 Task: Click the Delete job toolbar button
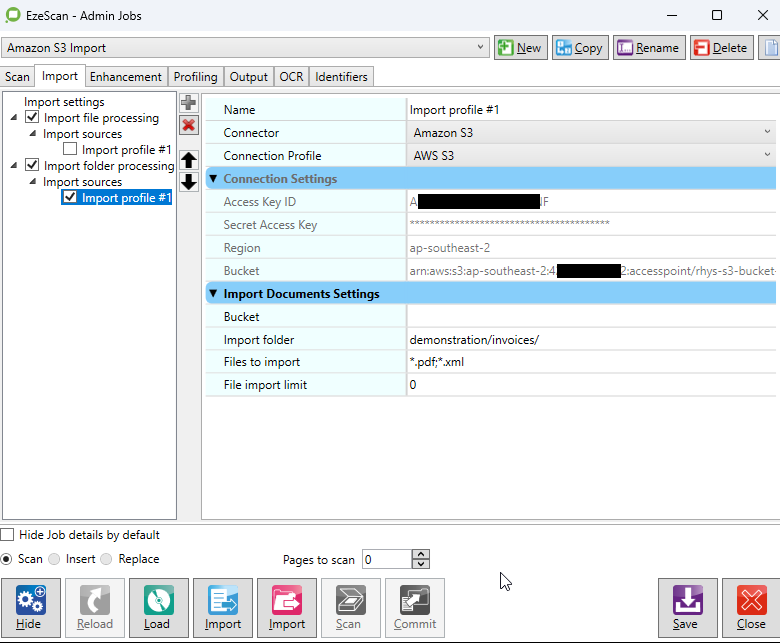pyautogui.click(x=721, y=48)
